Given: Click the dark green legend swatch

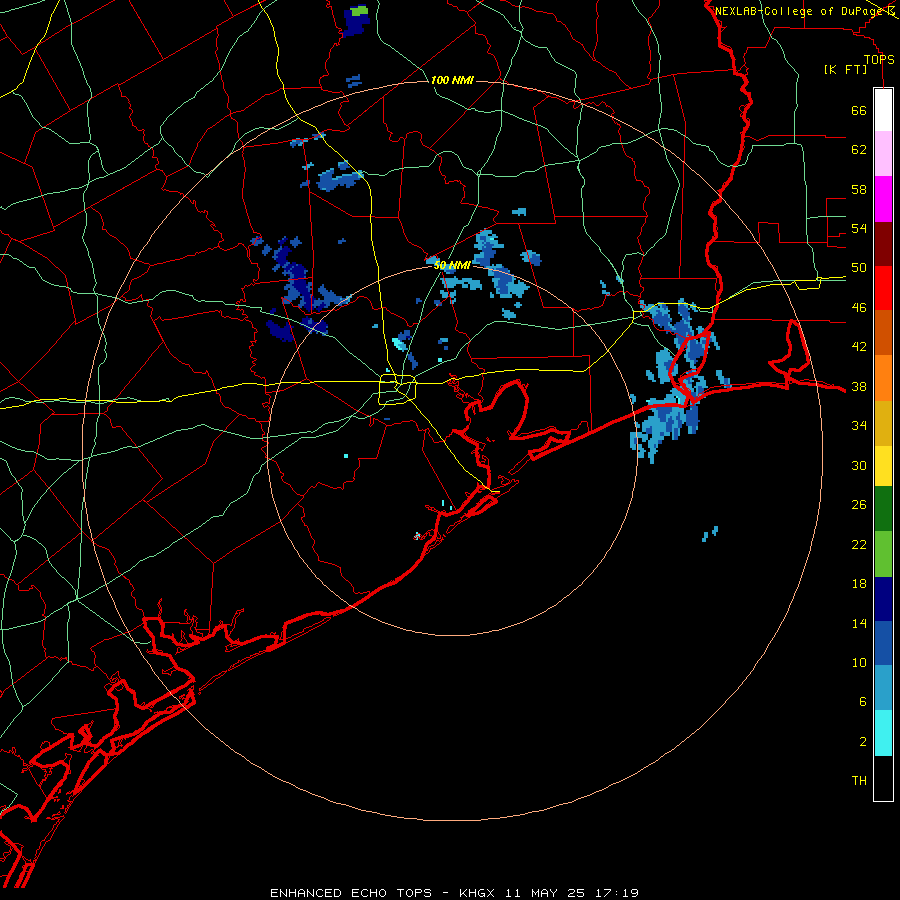Looking at the screenshot, I should point(883,509).
